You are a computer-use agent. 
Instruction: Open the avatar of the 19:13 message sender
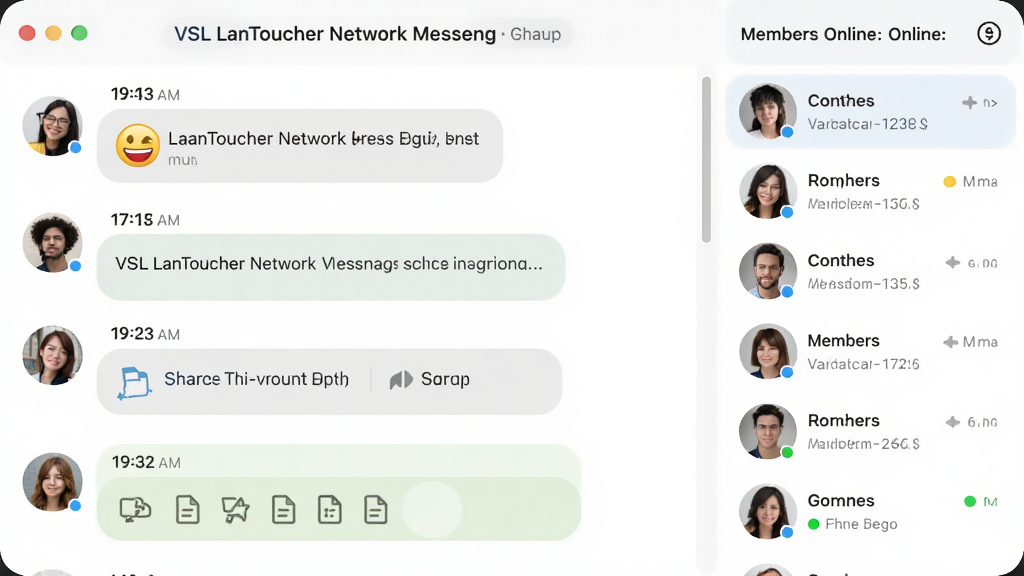tap(52, 126)
